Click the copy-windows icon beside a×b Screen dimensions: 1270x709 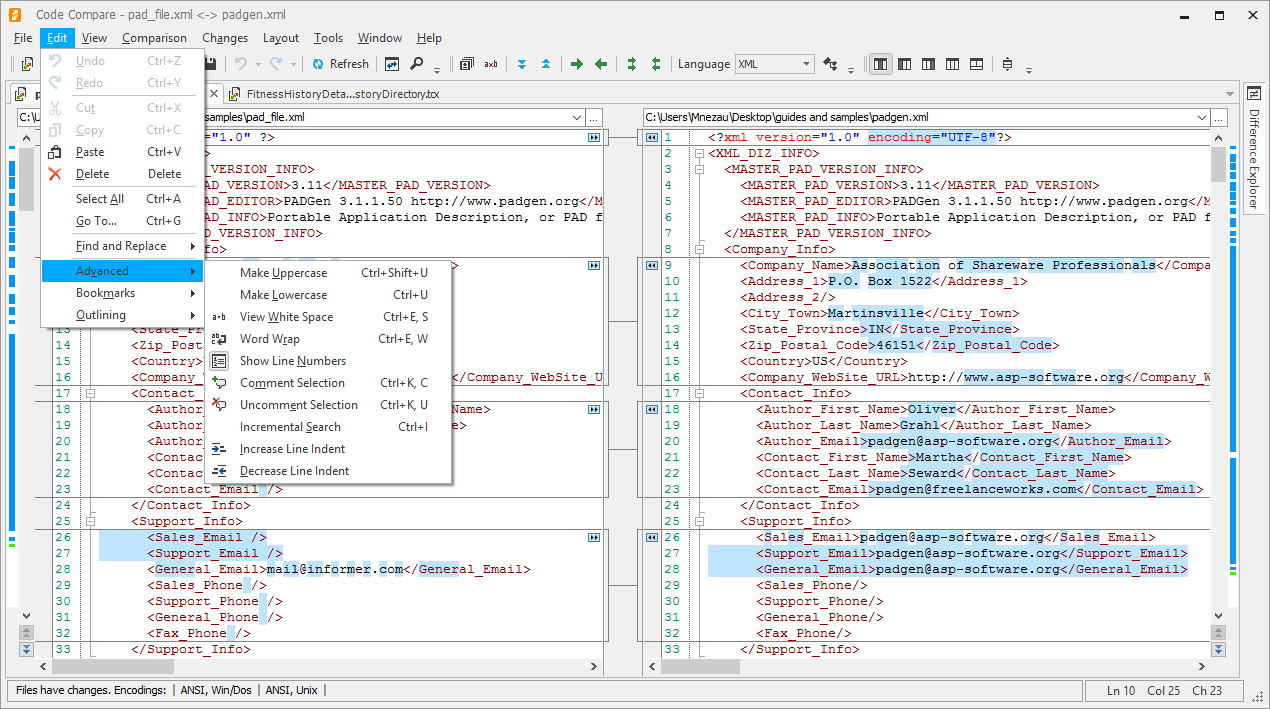coord(467,64)
